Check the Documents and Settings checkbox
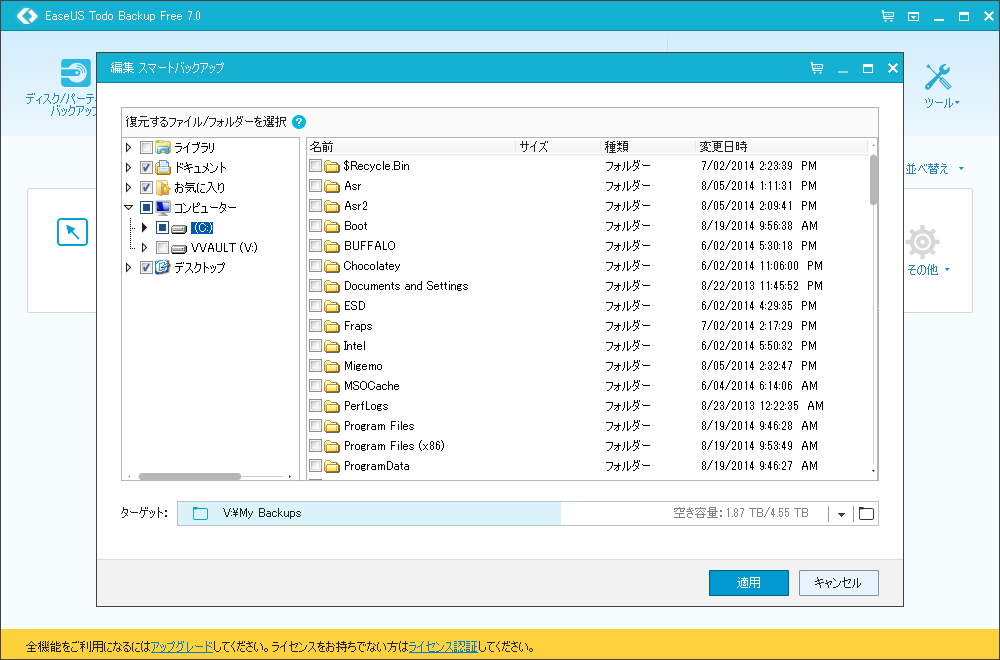This screenshot has width=1000, height=660. [315, 286]
